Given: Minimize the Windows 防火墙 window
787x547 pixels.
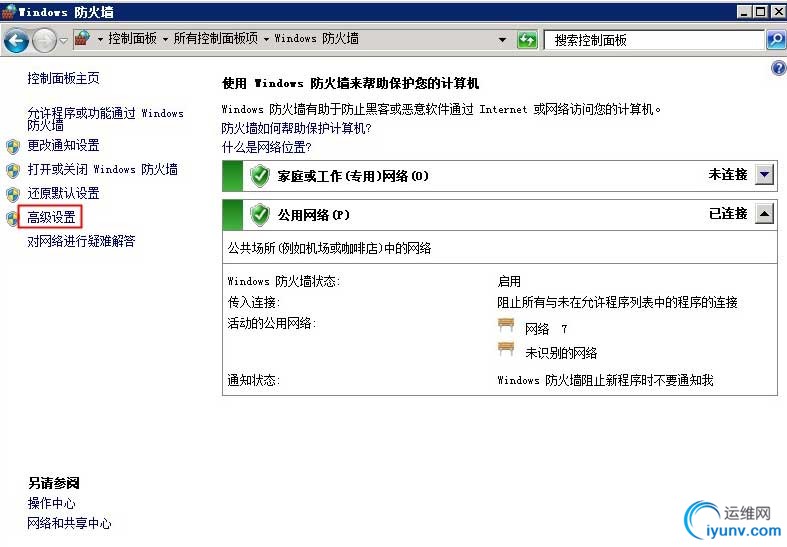Looking at the screenshot, I should 745,12.
